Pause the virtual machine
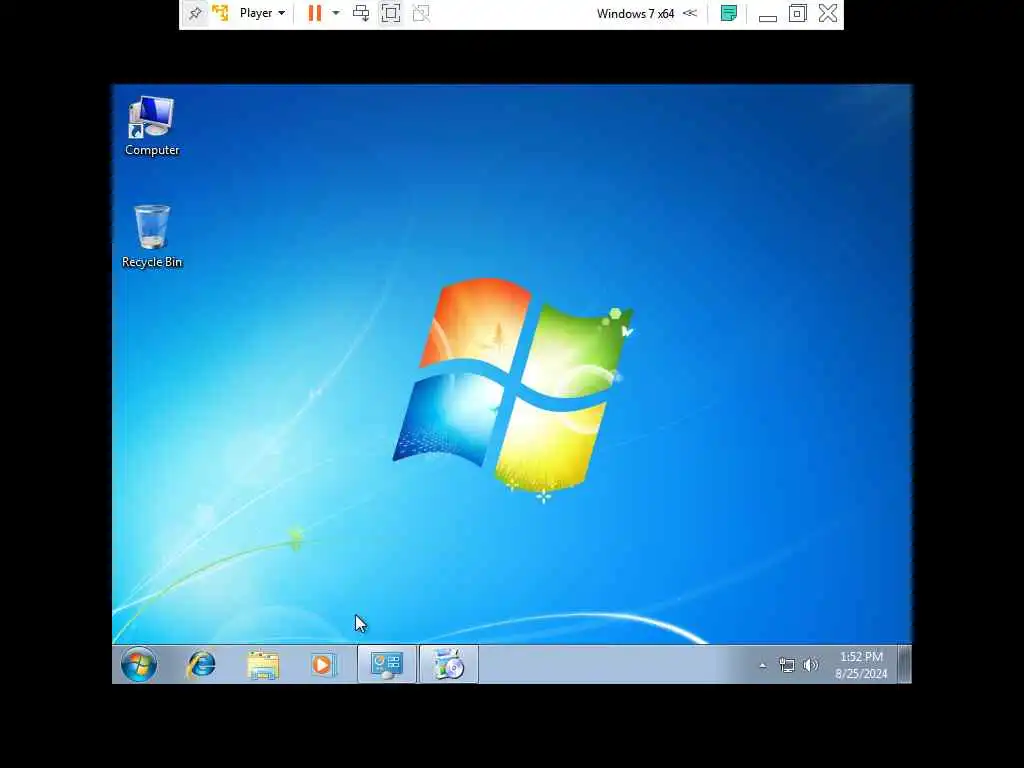Screen dimensions: 1024x768 coord(315,13)
